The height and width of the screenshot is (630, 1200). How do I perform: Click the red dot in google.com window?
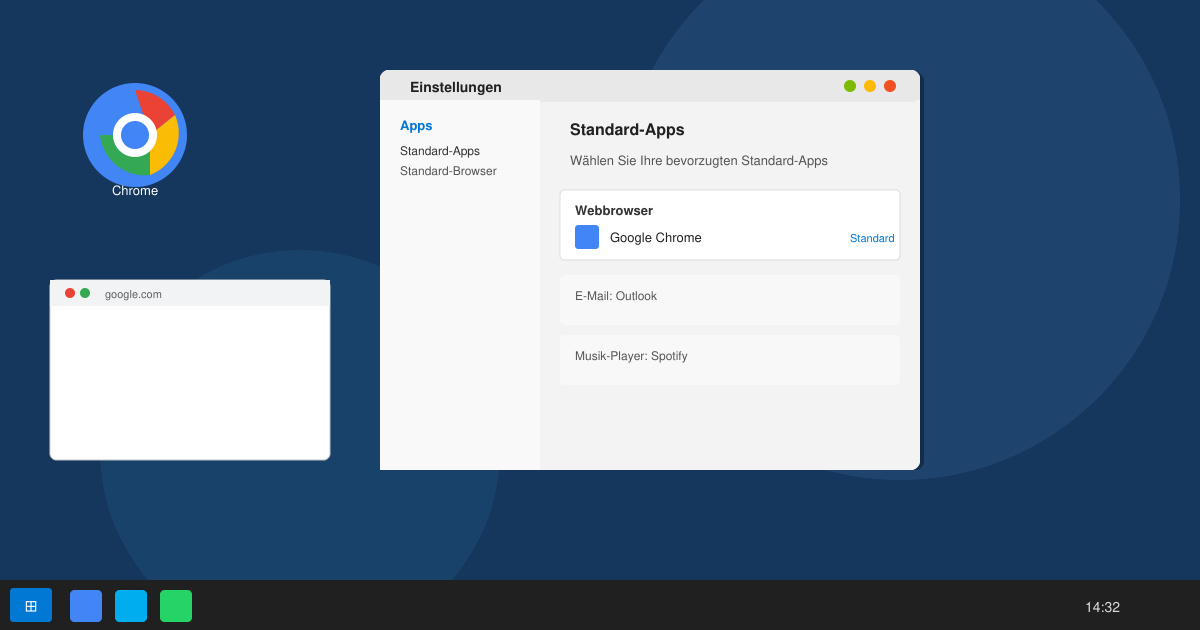click(x=70, y=293)
